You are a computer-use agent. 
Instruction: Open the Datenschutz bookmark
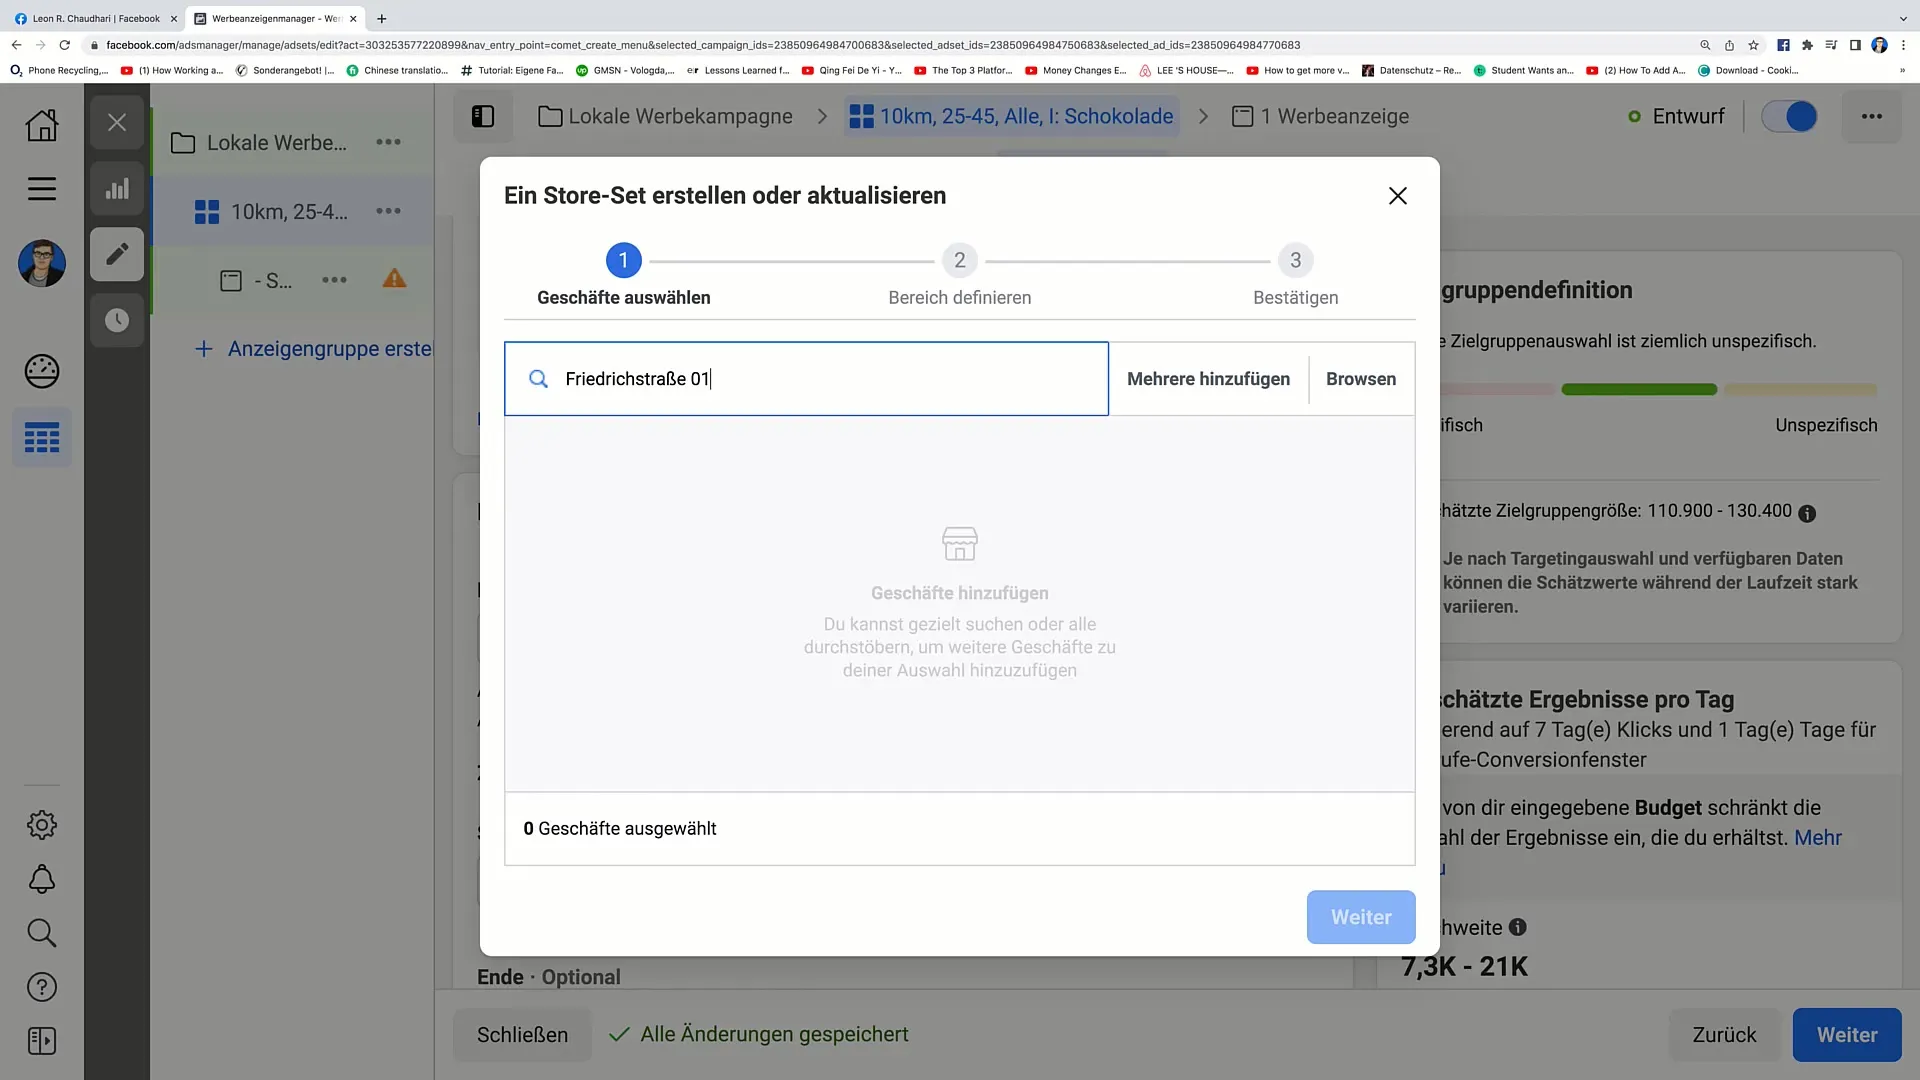[1411, 71]
